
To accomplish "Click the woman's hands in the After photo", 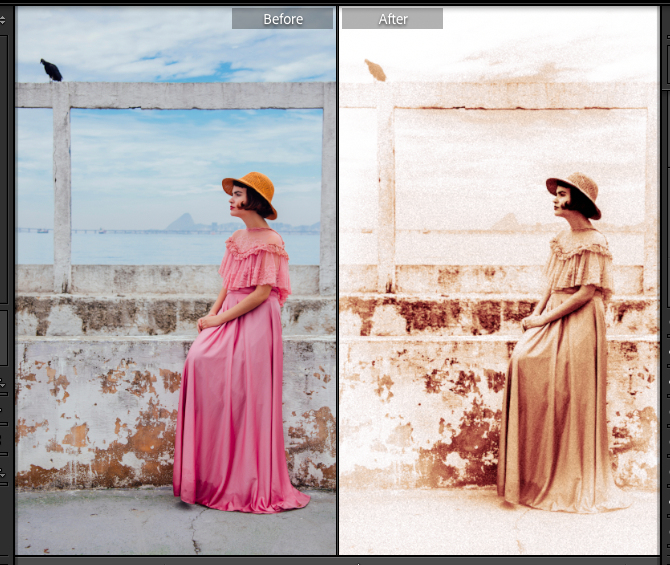I will click(x=531, y=321).
